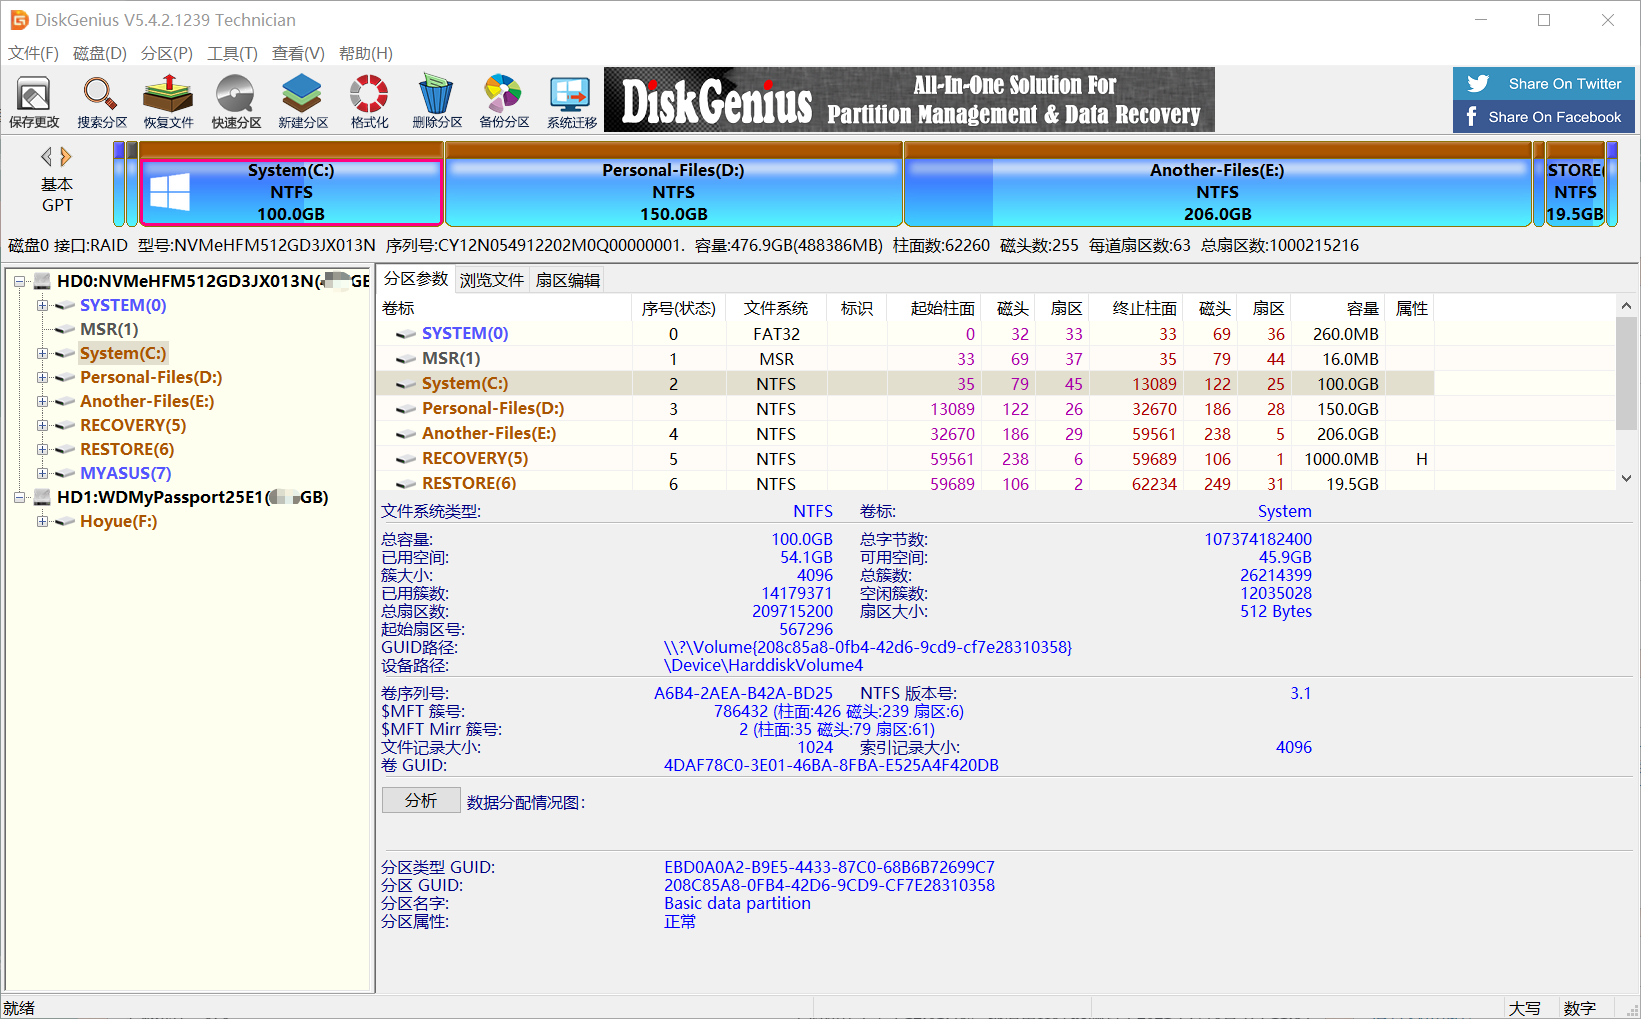The width and height of the screenshot is (1641, 1019).
Task: Open the 工具(T) menu
Action: point(233,53)
